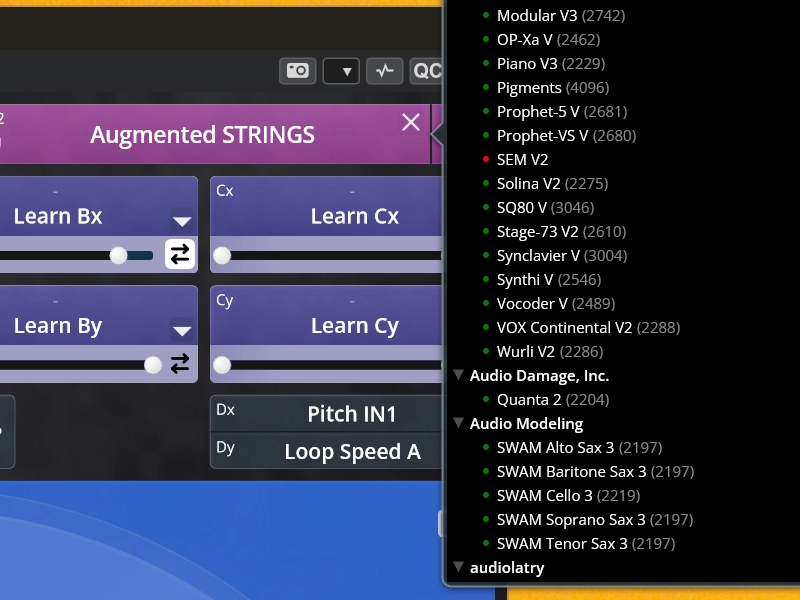
Task: Collapse the Audio Modeling group
Action: click(459, 423)
